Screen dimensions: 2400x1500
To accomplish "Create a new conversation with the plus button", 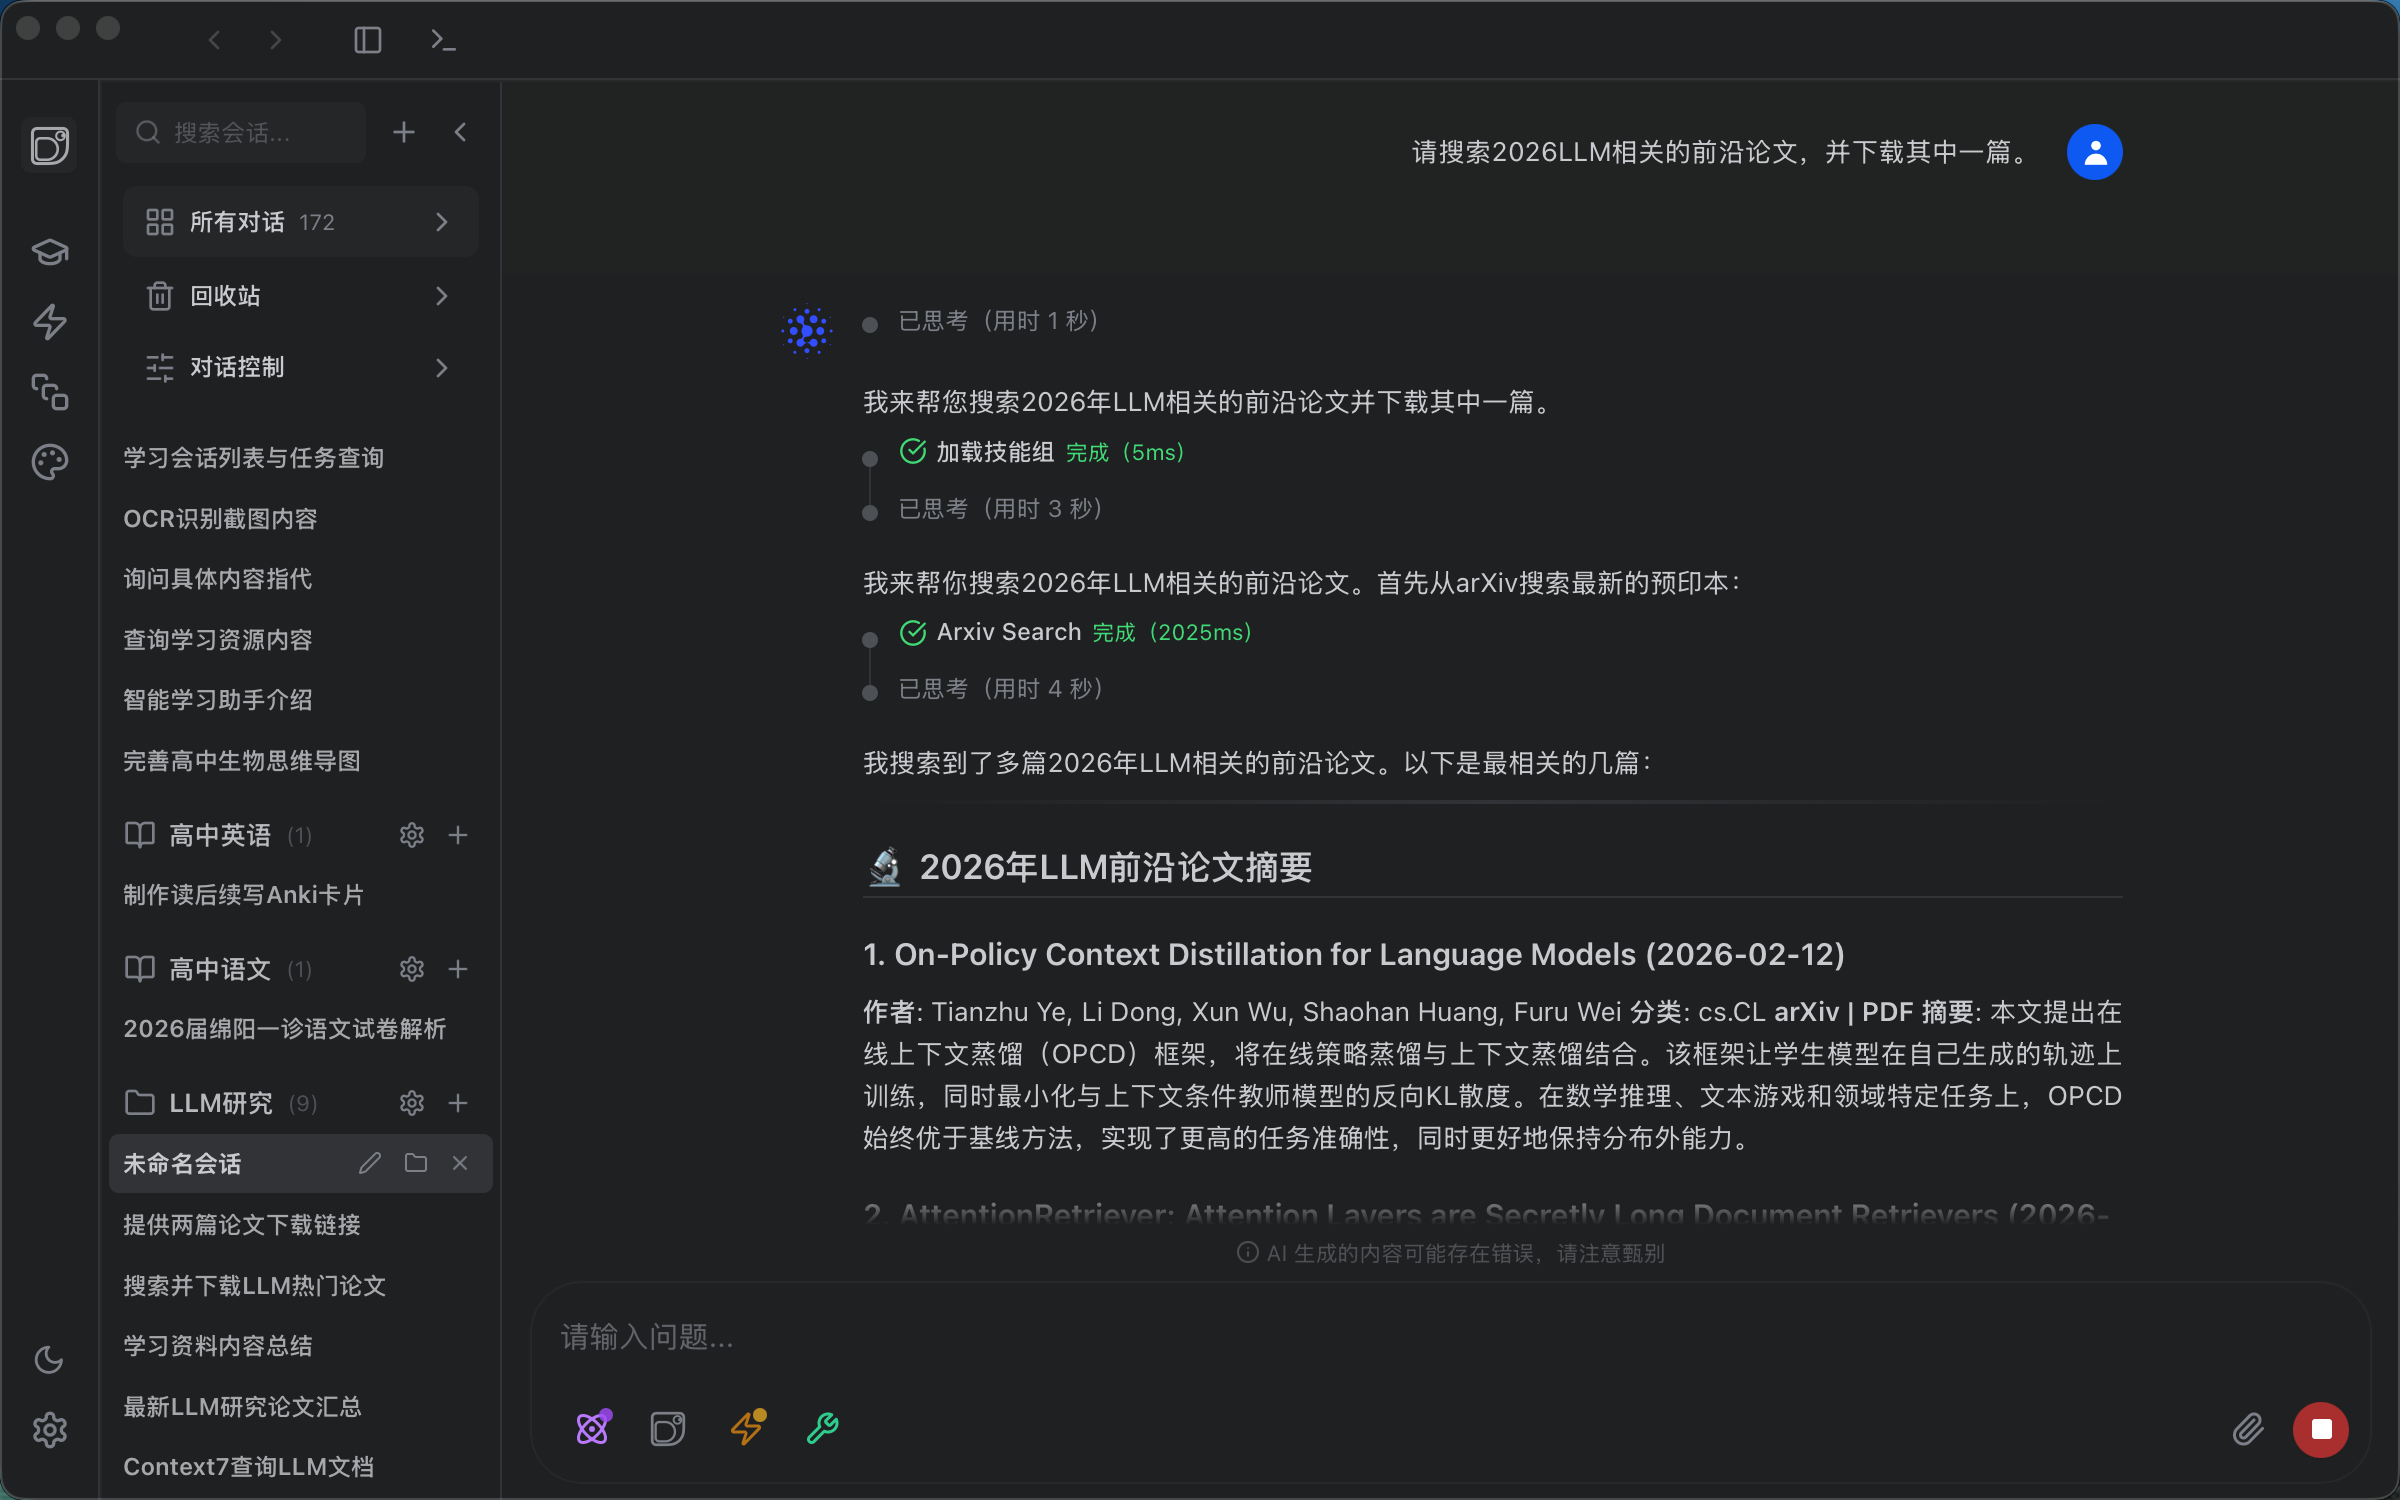I will [403, 131].
